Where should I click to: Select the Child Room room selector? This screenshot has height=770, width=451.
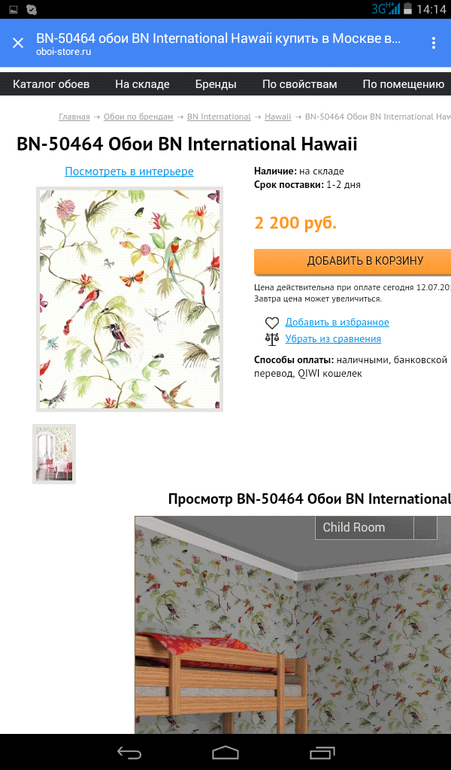pos(364,528)
